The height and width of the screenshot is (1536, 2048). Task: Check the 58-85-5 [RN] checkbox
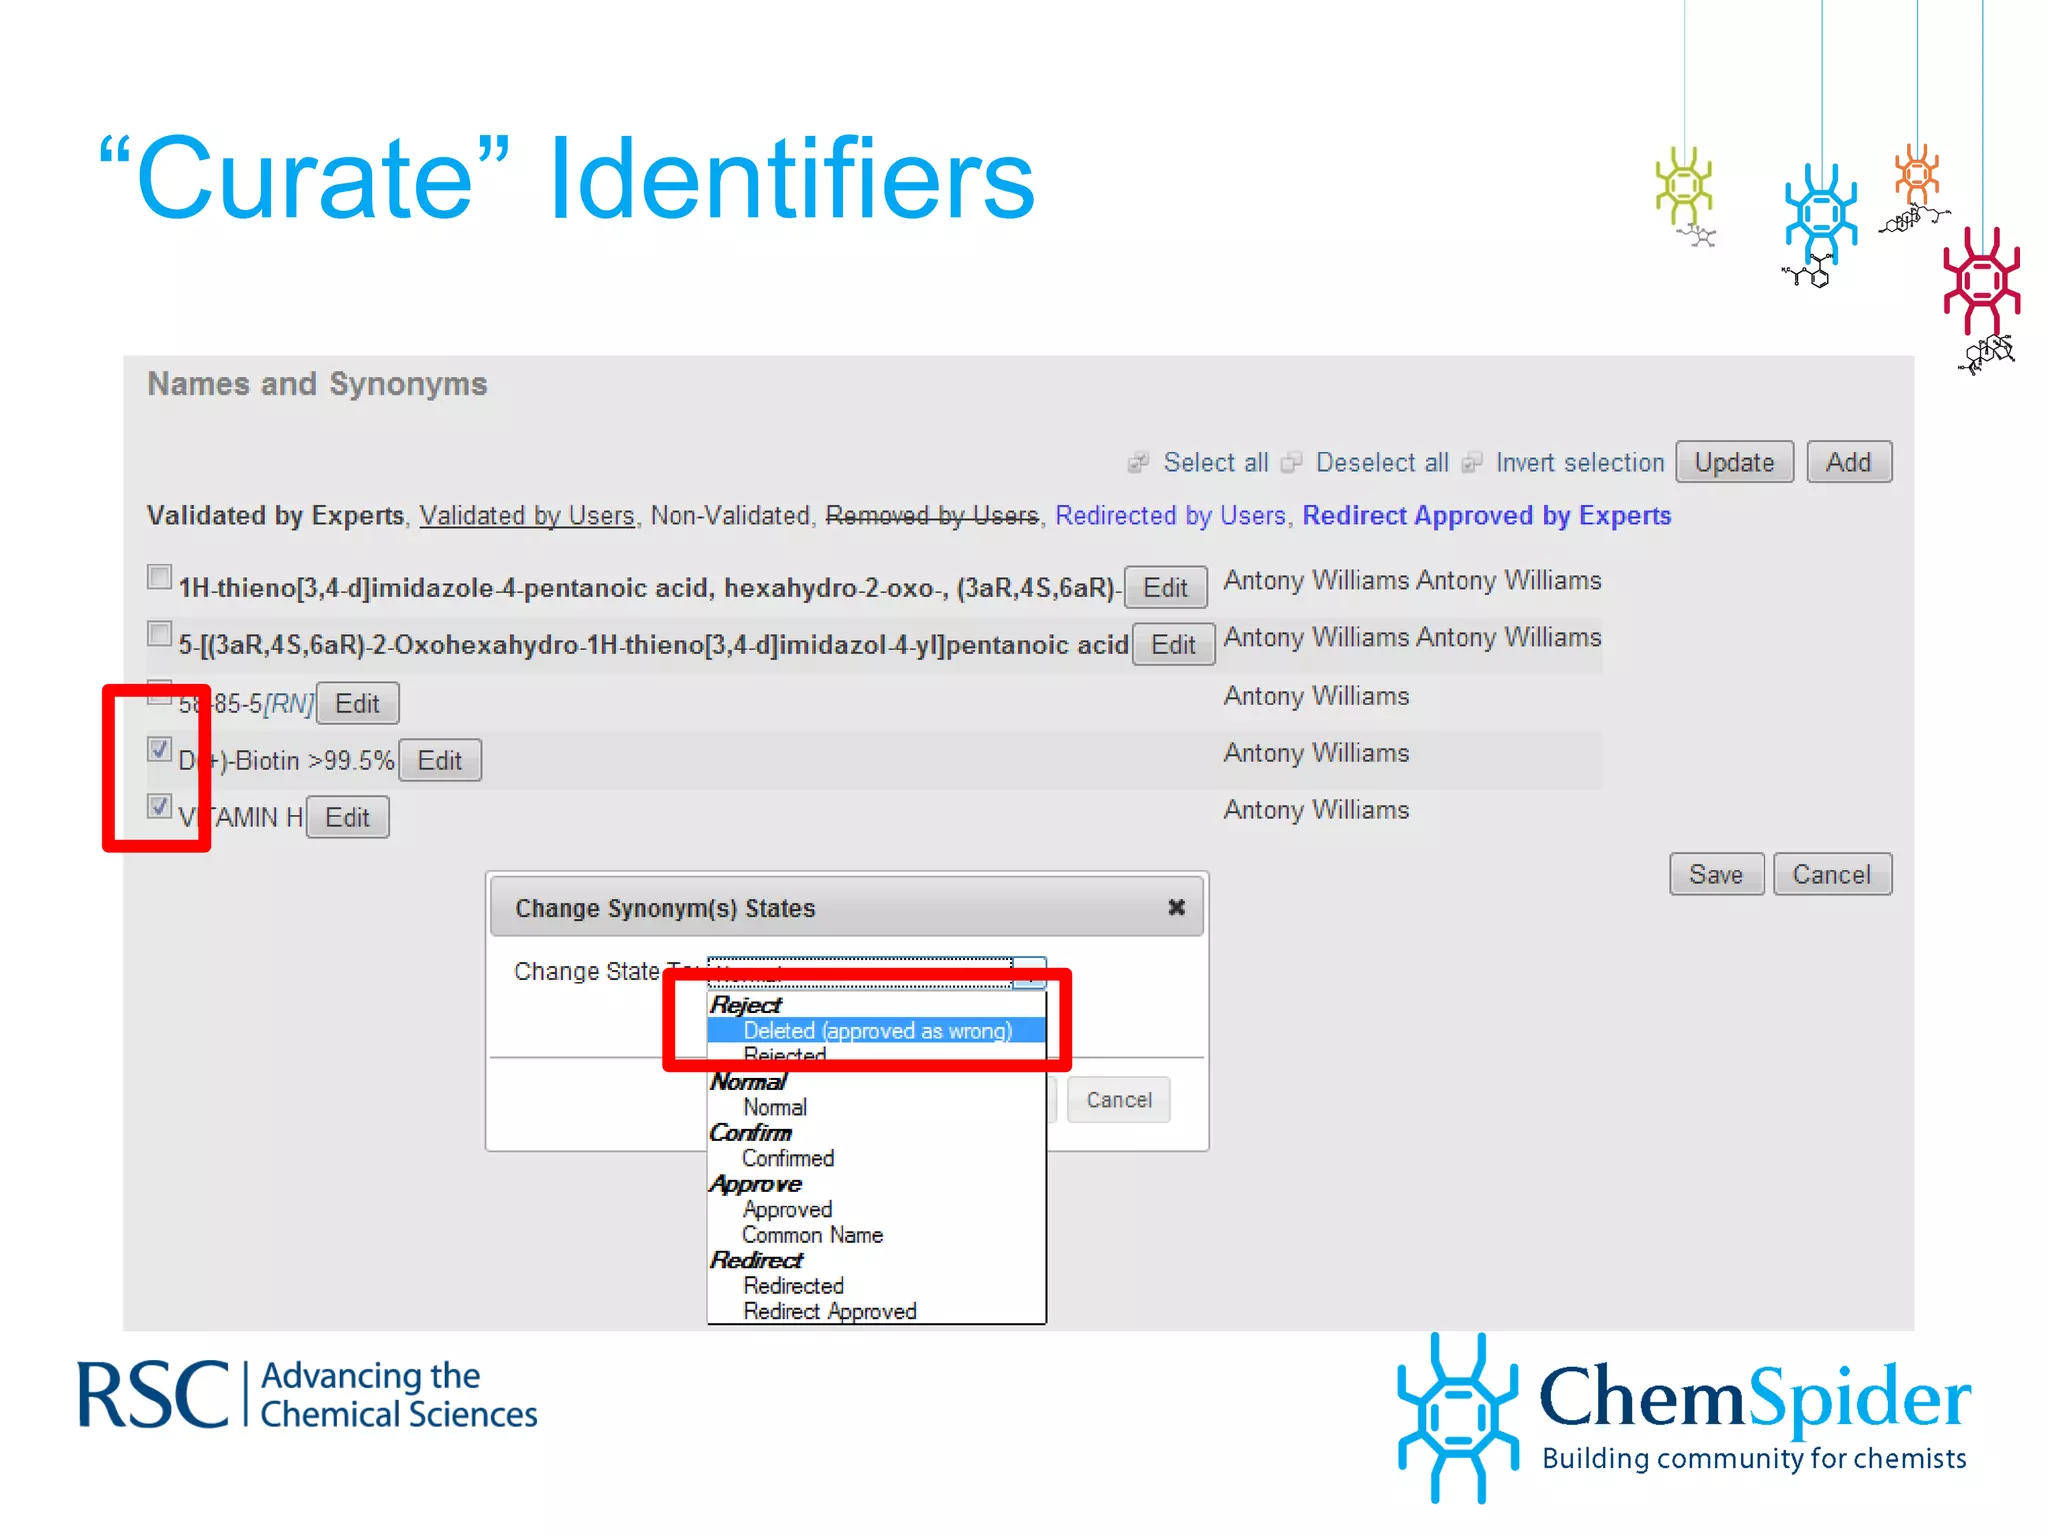pyautogui.click(x=159, y=692)
